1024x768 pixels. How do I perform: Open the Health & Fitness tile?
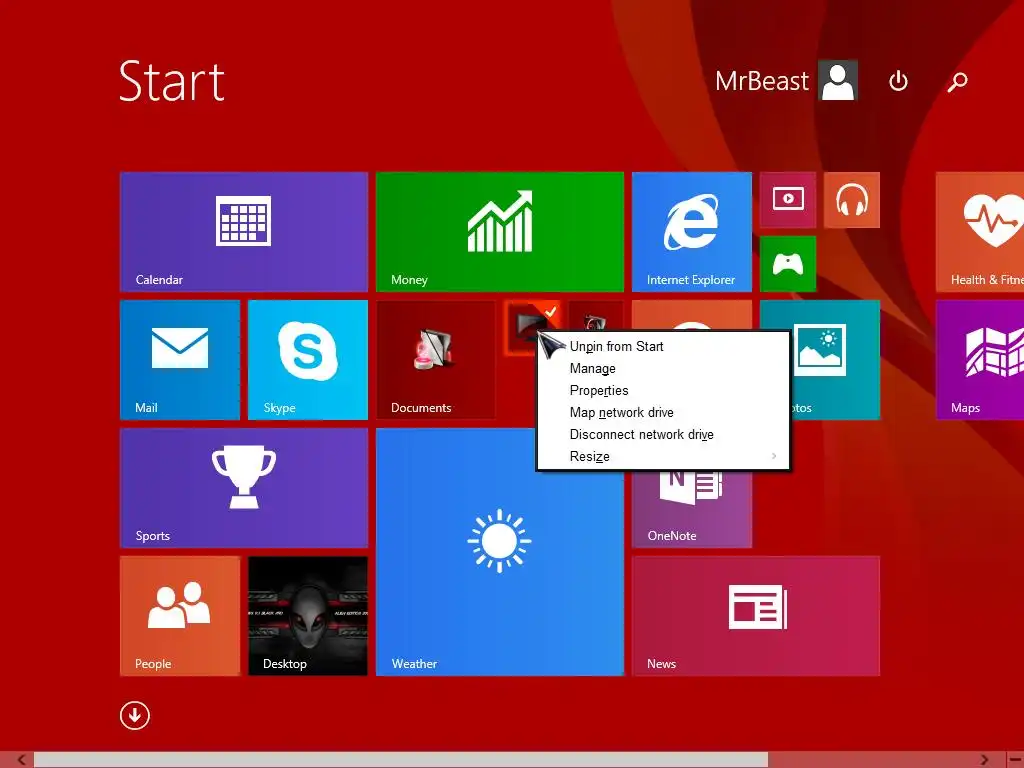pyautogui.click(x=980, y=232)
